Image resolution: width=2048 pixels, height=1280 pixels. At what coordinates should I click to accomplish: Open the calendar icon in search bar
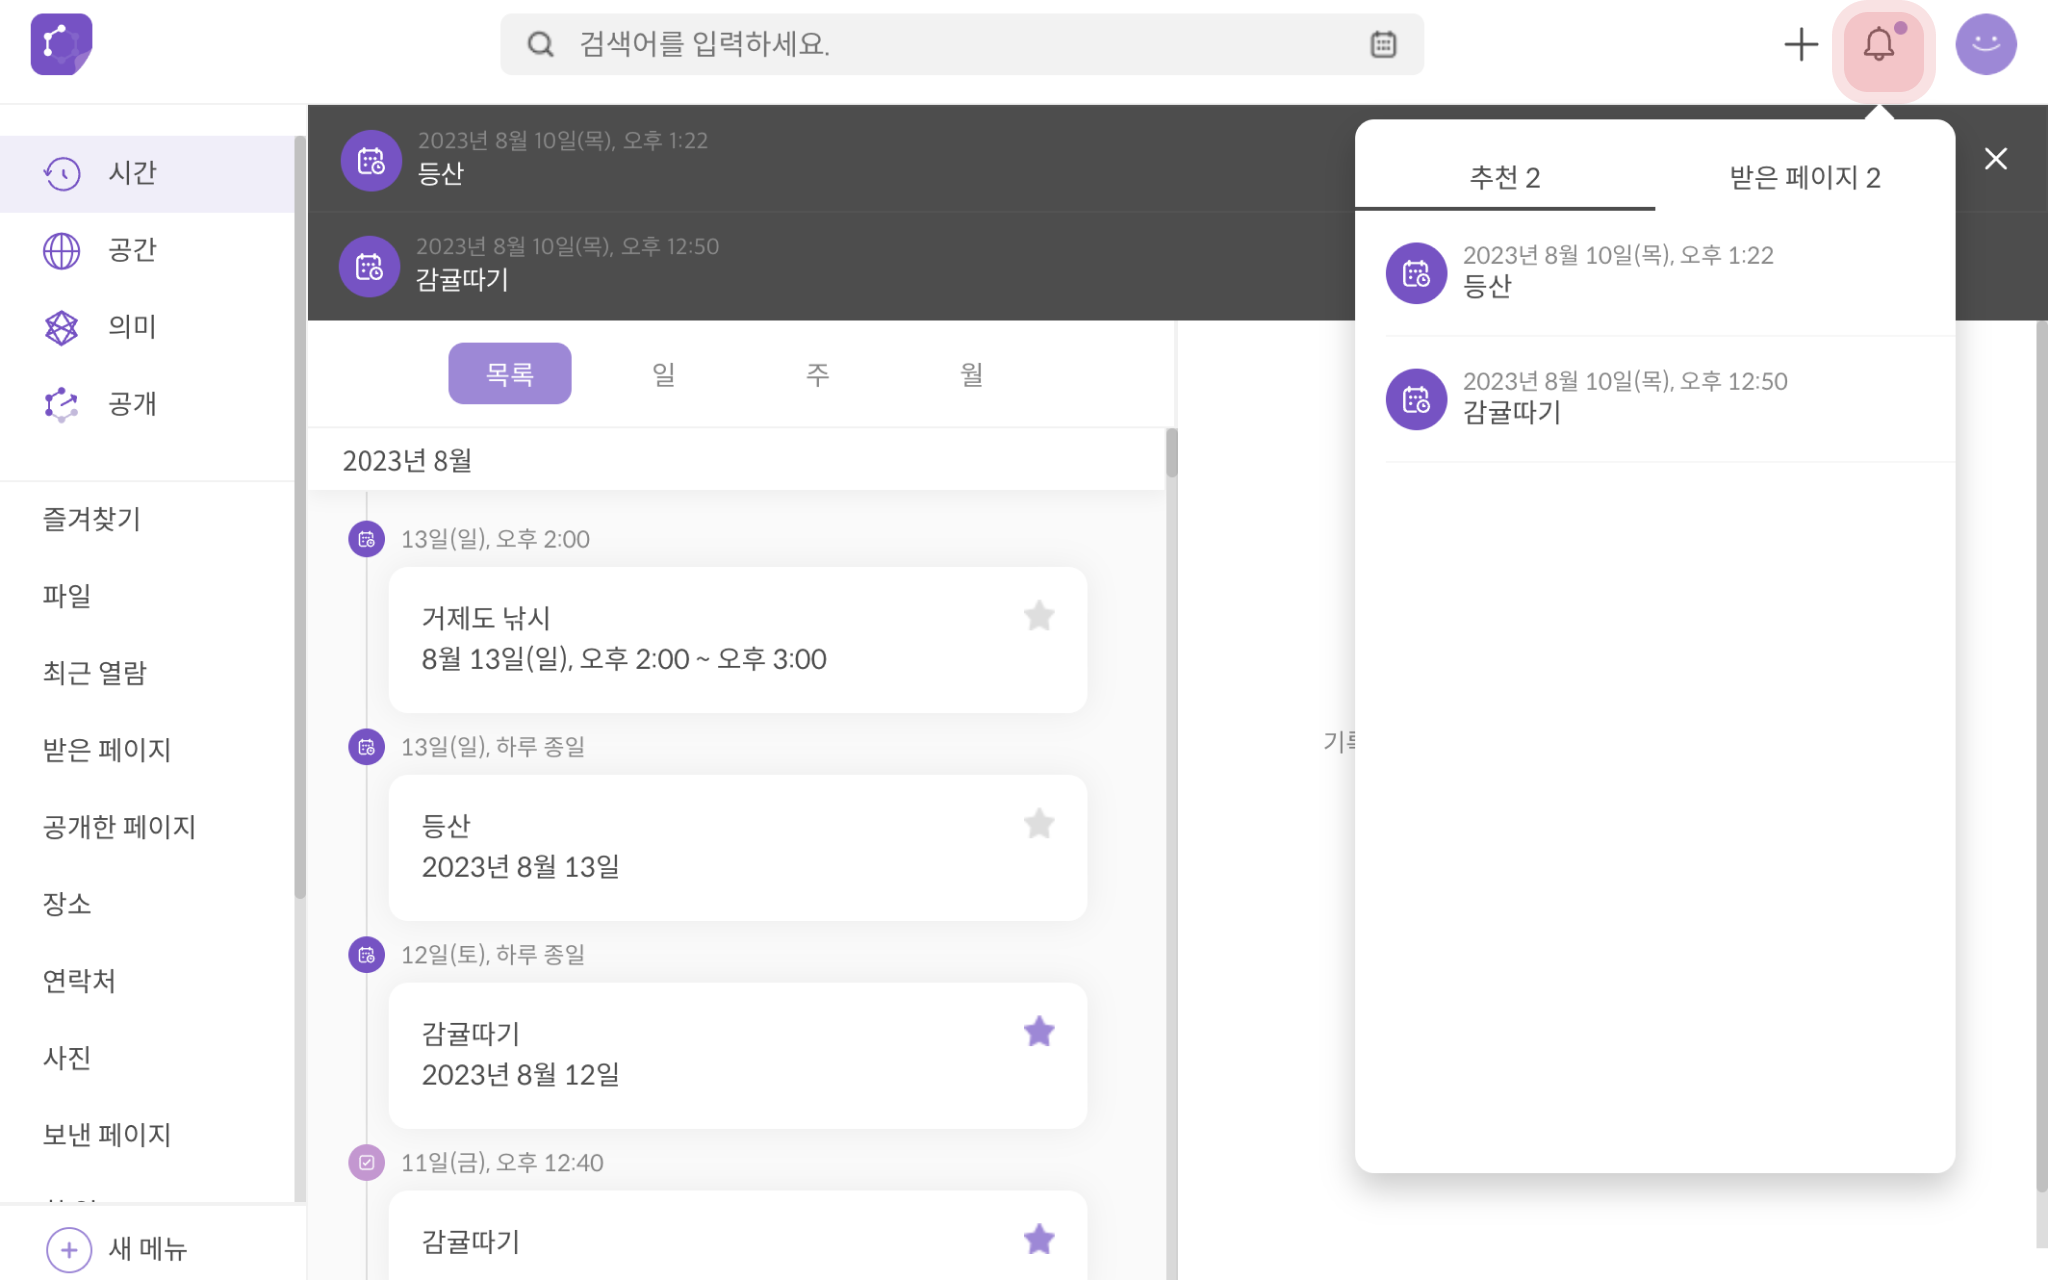click(1383, 44)
